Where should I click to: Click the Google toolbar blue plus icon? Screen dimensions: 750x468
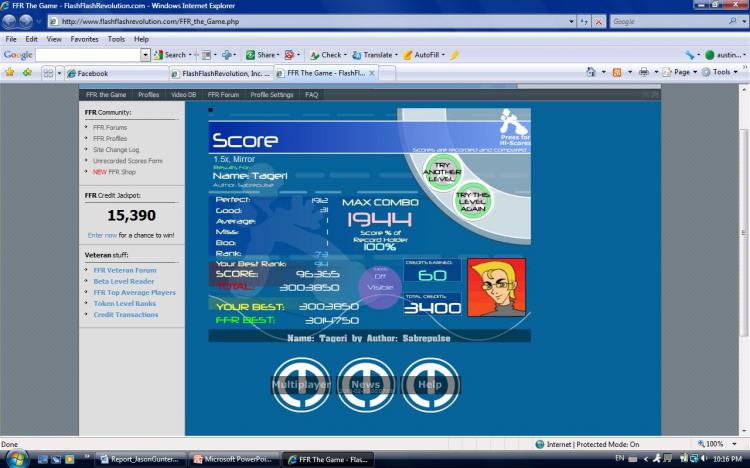(x=227, y=55)
